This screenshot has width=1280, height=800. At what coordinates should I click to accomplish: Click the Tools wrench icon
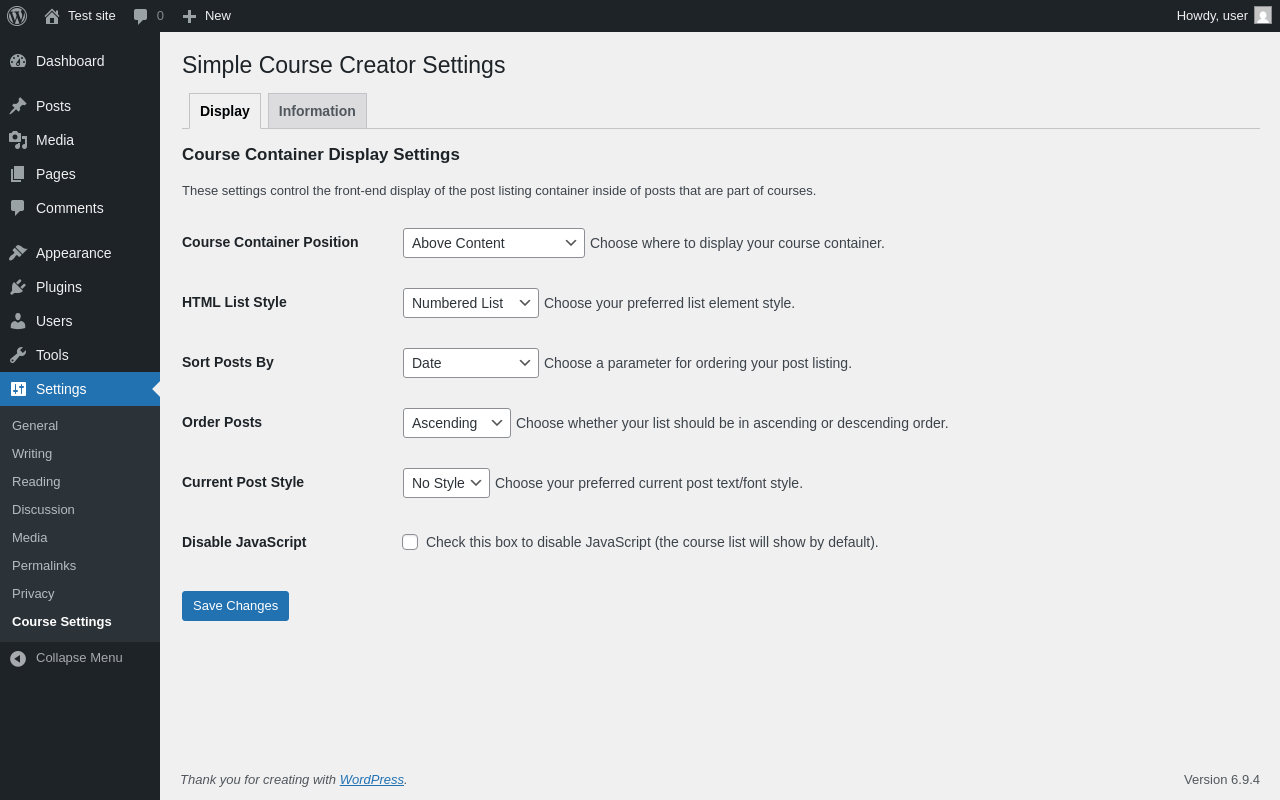pyautogui.click(x=18, y=355)
